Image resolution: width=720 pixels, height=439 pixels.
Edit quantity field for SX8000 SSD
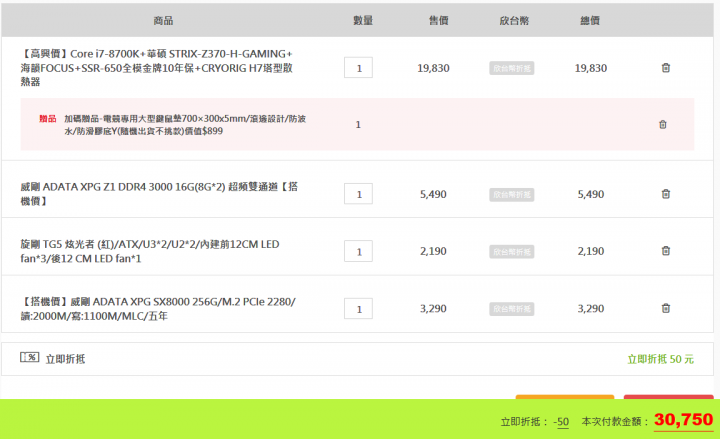(x=358, y=309)
